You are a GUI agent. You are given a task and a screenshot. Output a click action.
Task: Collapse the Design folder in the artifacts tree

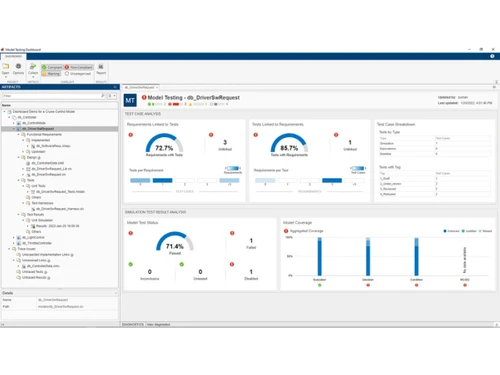(x=18, y=157)
